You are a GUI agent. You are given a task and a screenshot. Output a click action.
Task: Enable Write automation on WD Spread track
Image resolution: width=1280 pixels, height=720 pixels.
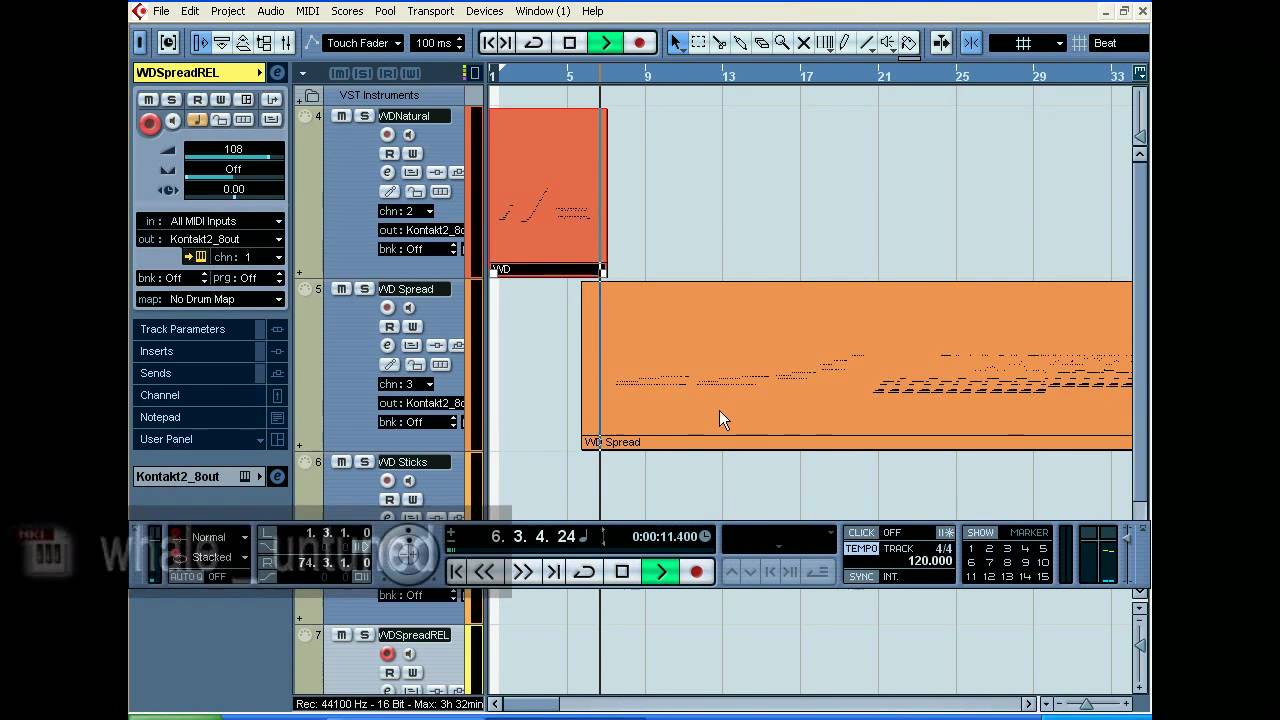tap(412, 327)
